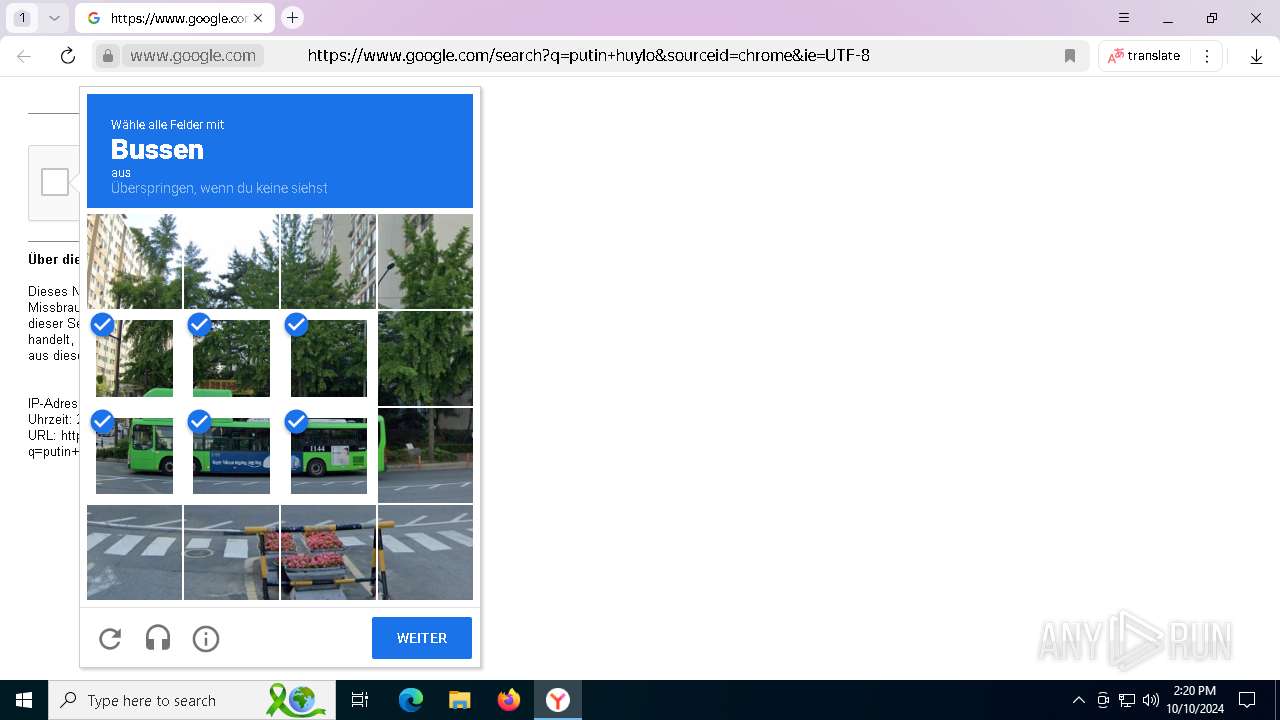Select the top-row tile in the second column
This screenshot has width=1280, height=720.
[x=231, y=261]
